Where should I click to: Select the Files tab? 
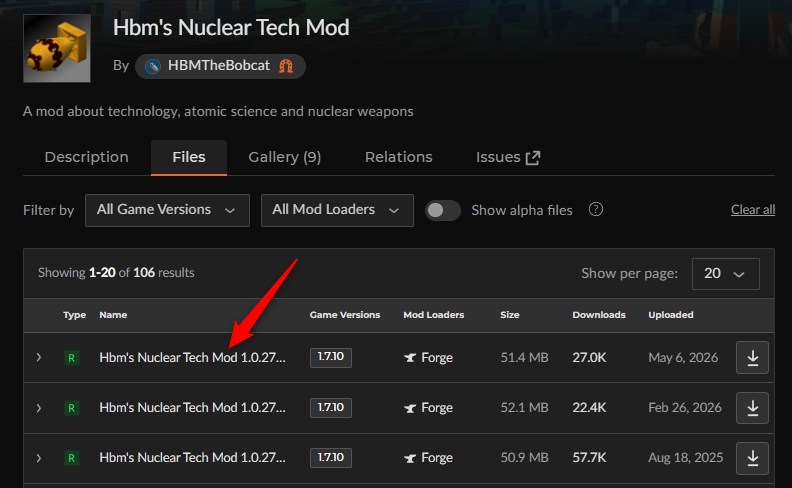(189, 157)
